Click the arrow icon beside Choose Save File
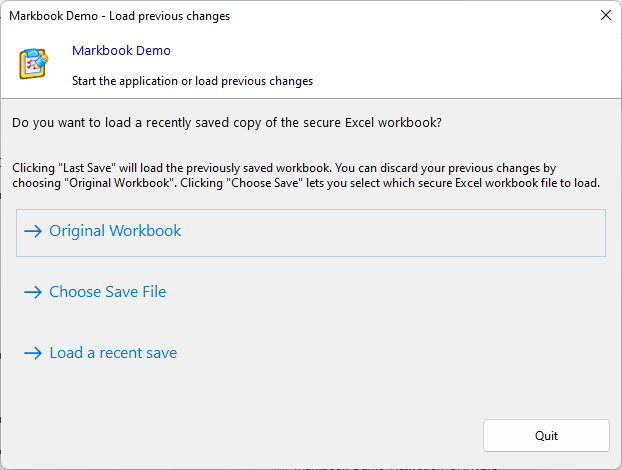The width and height of the screenshot is (622, 470). tap(33, 293)
